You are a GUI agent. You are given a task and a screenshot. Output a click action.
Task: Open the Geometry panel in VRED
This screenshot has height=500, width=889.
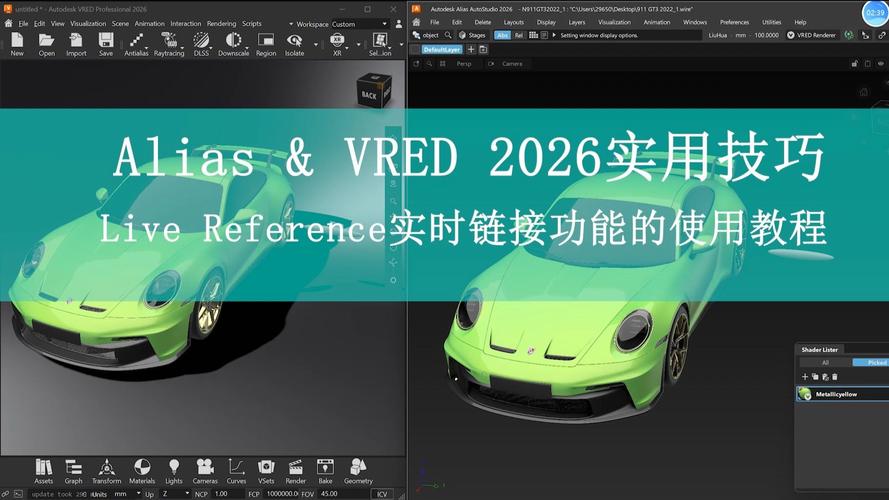point(358,472)
